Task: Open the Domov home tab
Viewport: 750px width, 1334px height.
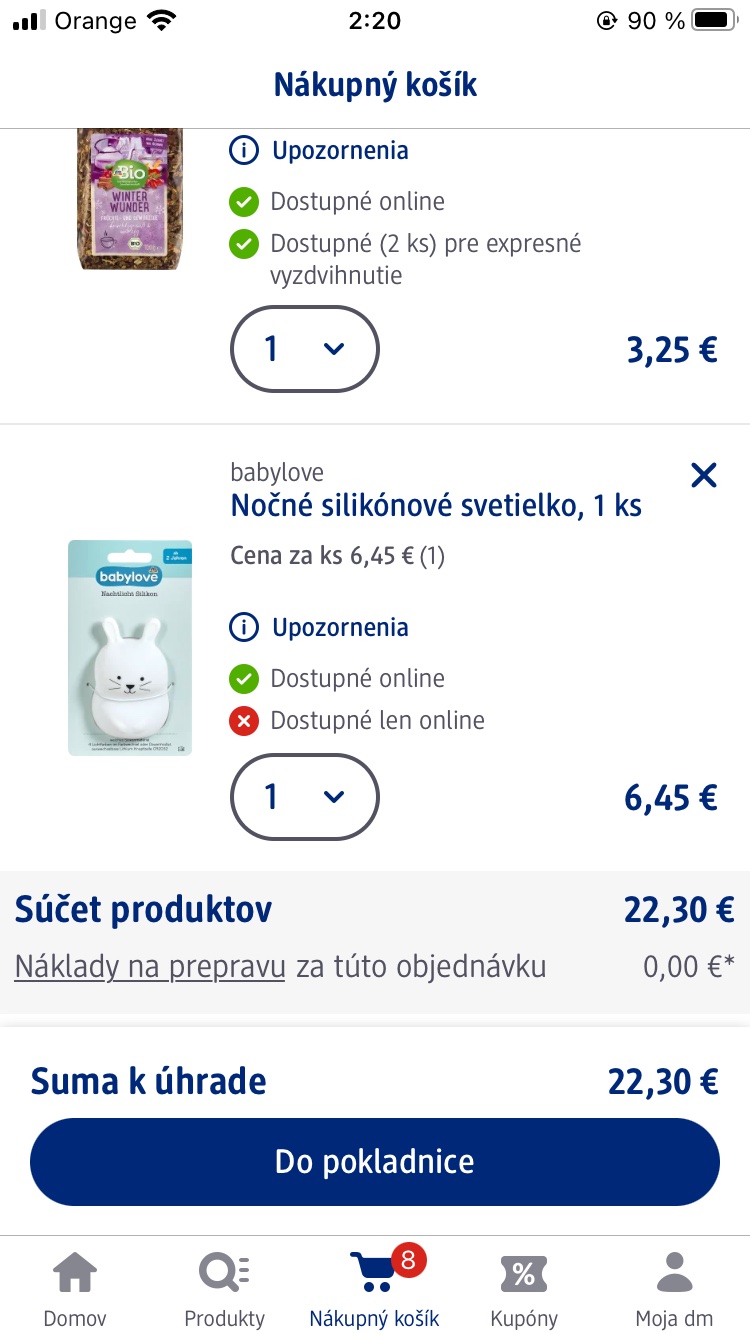Action: 75,1288
